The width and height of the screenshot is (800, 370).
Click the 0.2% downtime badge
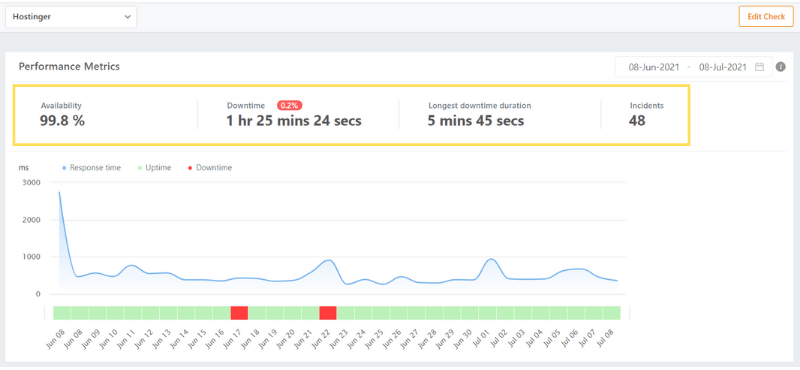pyautogui.click(x=290, y=106)
